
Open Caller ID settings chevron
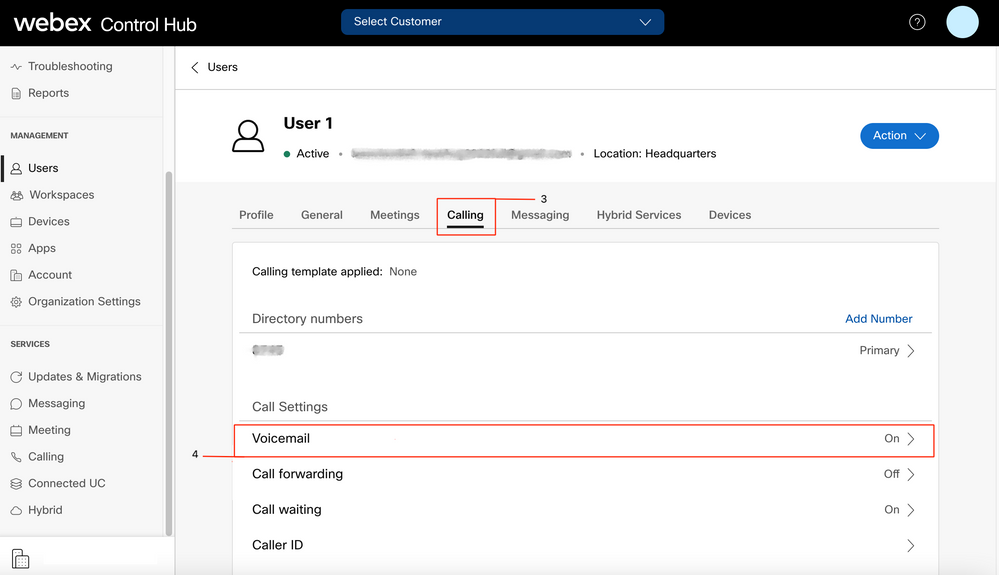pyautogui.click(x=910, y=546)
